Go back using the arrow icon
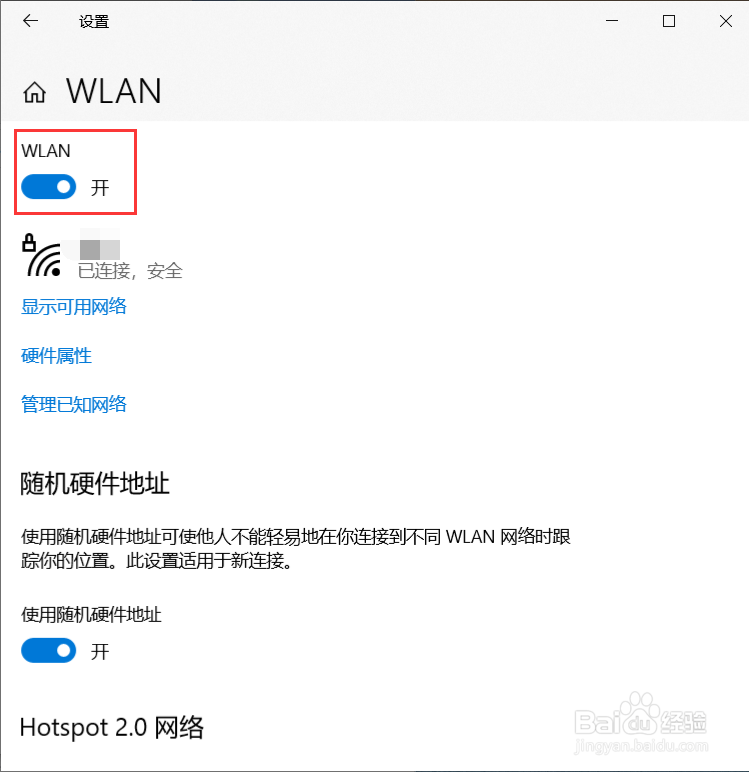 tap(31, 21)
